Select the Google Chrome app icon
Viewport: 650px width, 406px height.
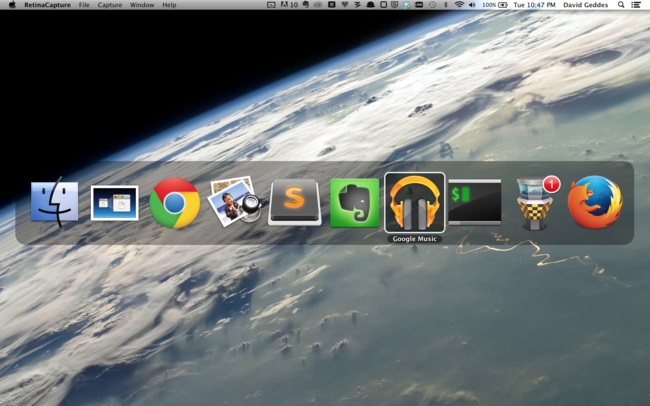[174, 203]
